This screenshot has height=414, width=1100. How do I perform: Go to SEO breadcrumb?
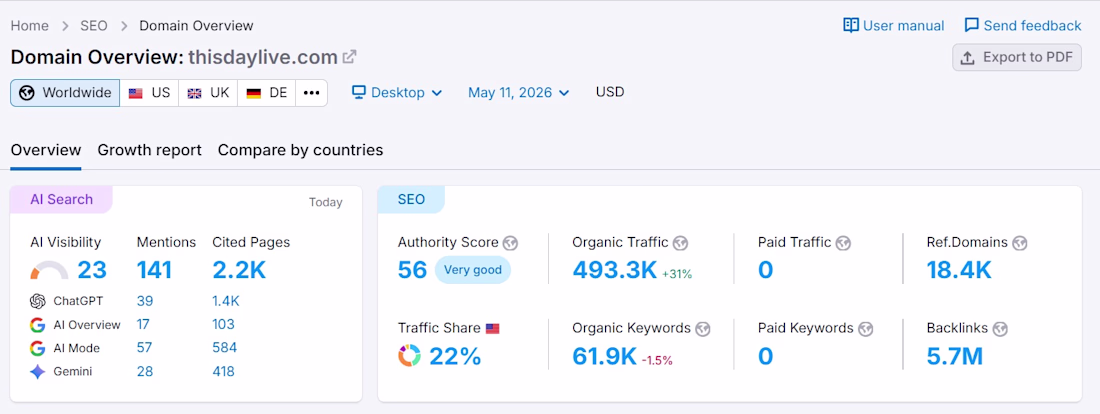pyautogui.click(x=93, y=26)
